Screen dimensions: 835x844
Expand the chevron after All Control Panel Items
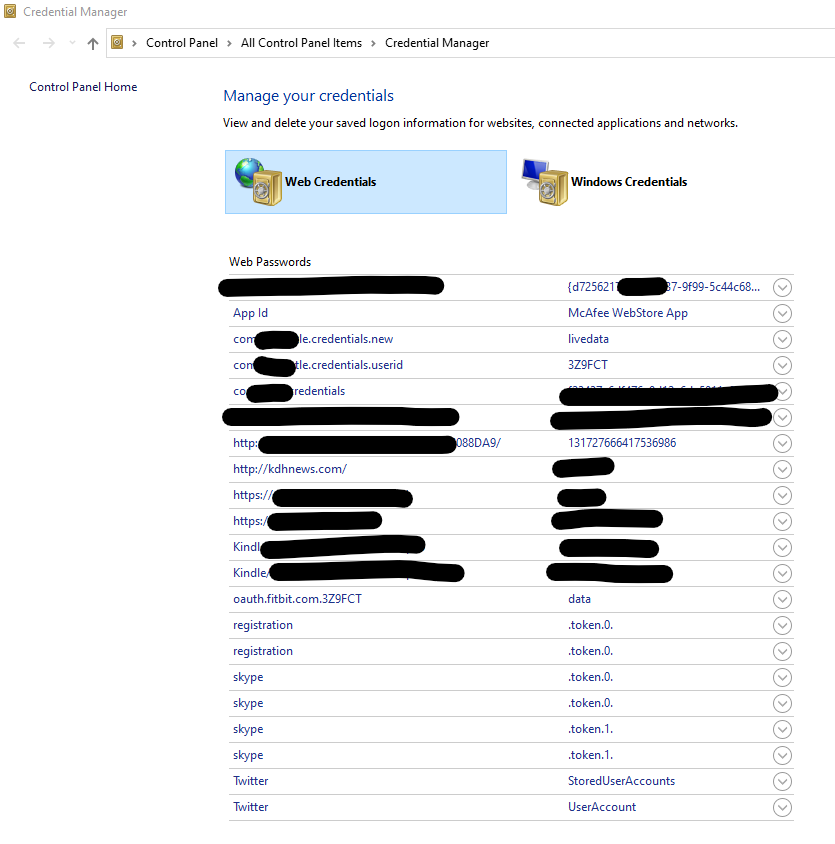coord(373,43)
